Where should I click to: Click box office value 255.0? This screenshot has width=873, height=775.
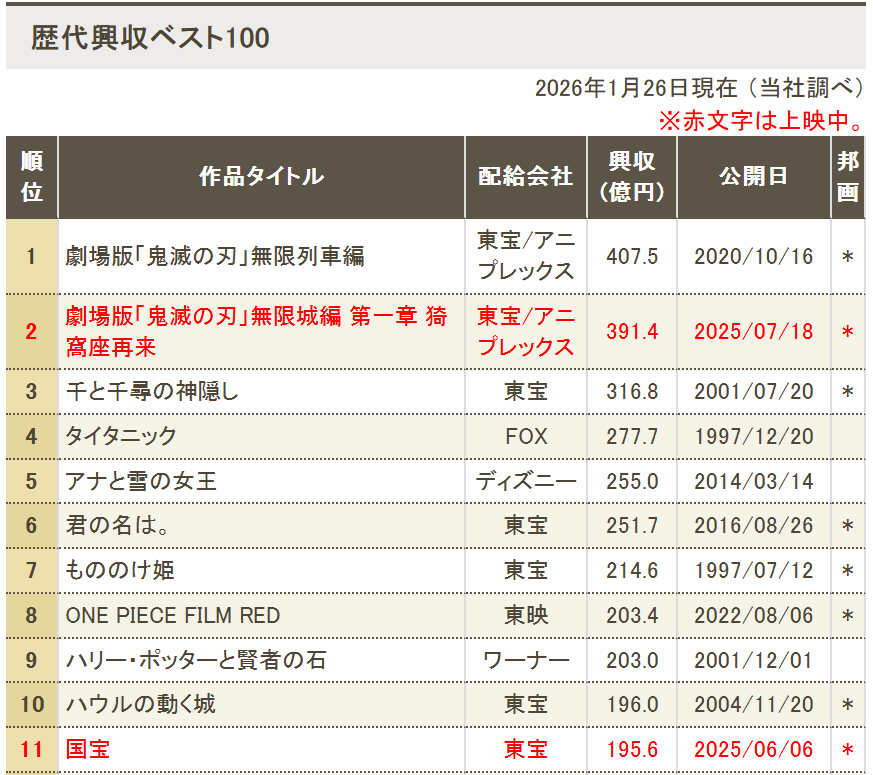point(632,482)
